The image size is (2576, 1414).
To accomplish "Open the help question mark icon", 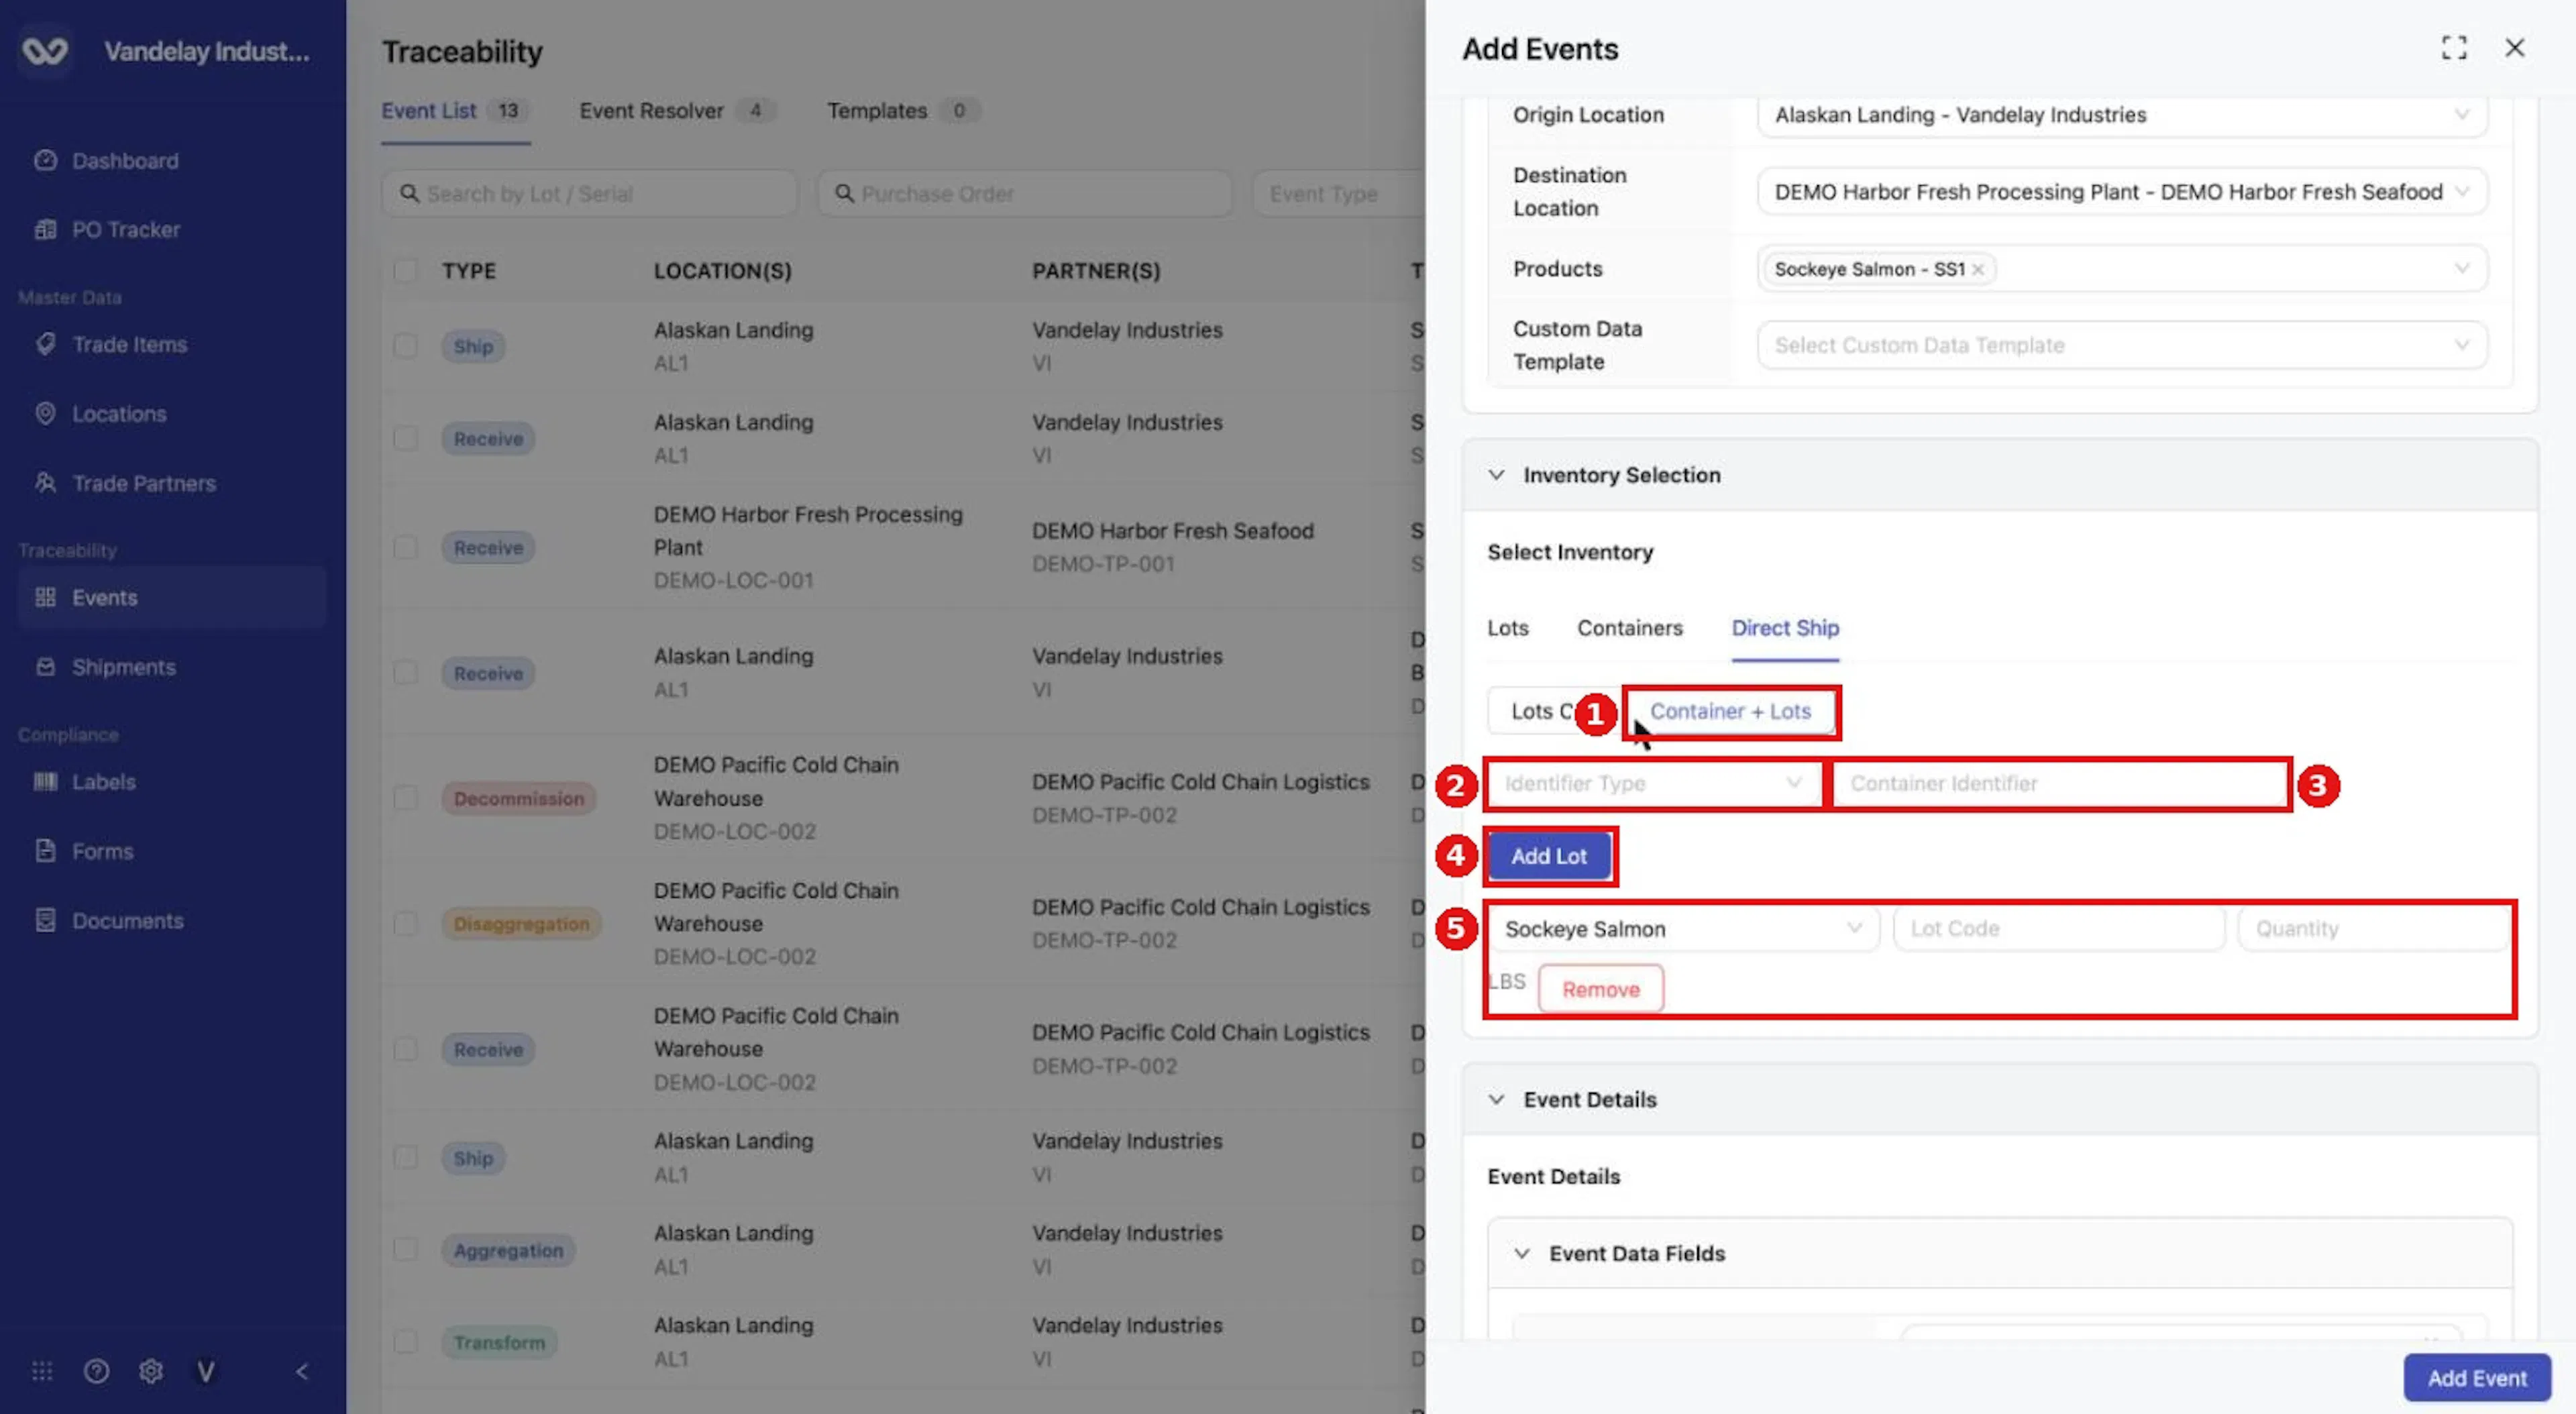I will click(x=96, y=1371).
